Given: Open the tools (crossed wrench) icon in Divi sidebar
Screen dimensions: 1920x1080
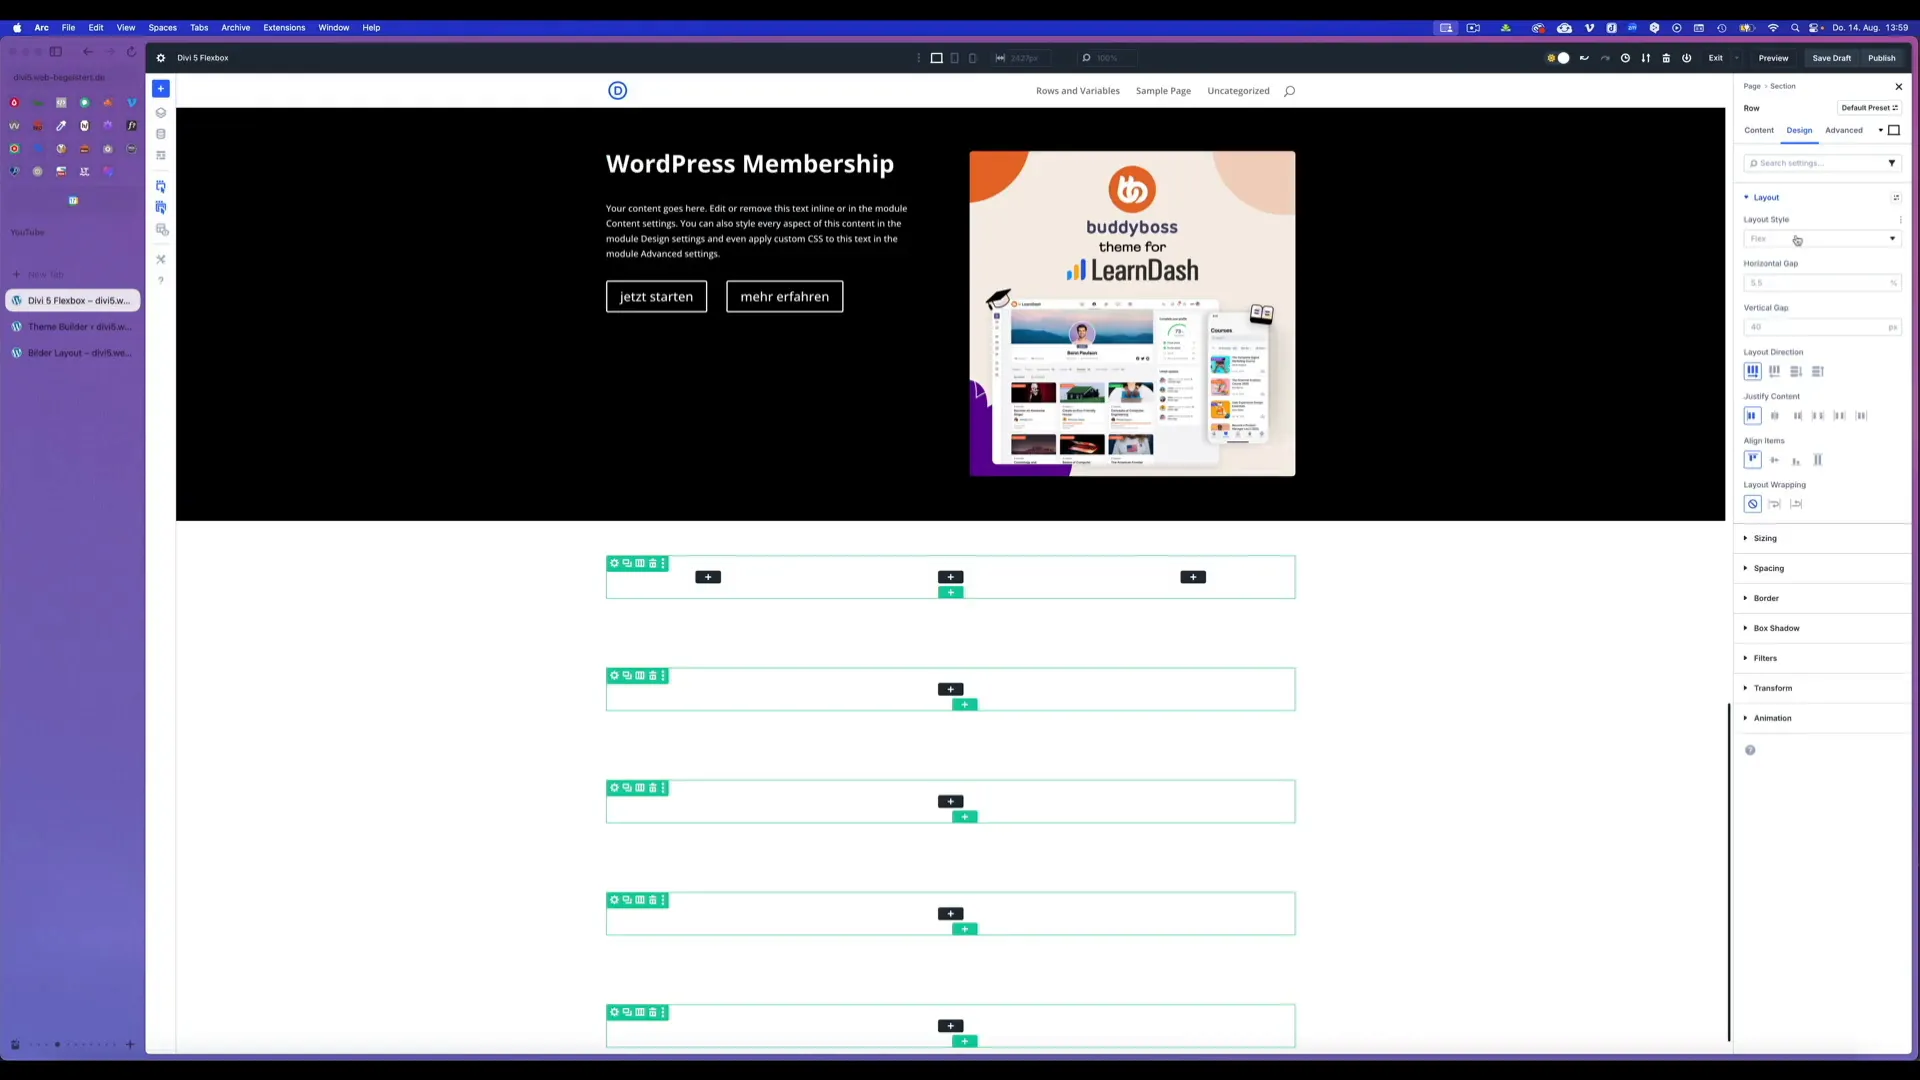Looking at the screenshot, I should (160, 259).
